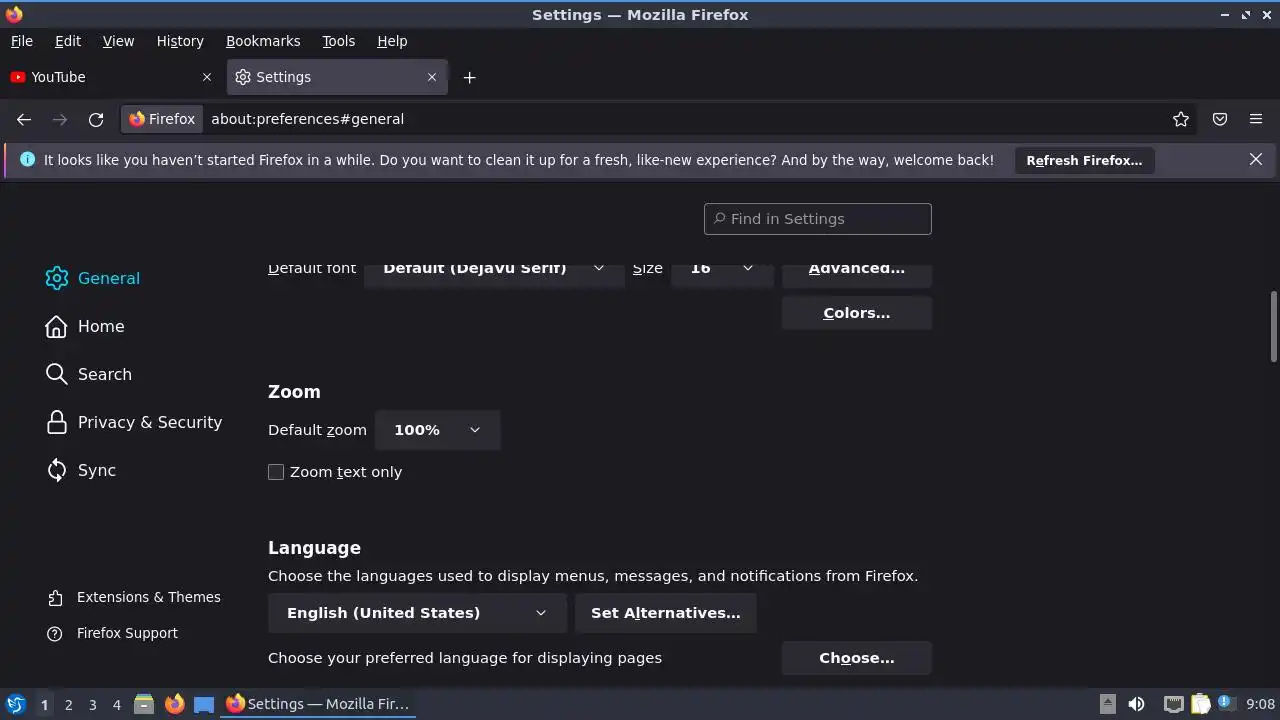
Task: Switch to virtual desktop 3
Action: (x=92, y=704)
